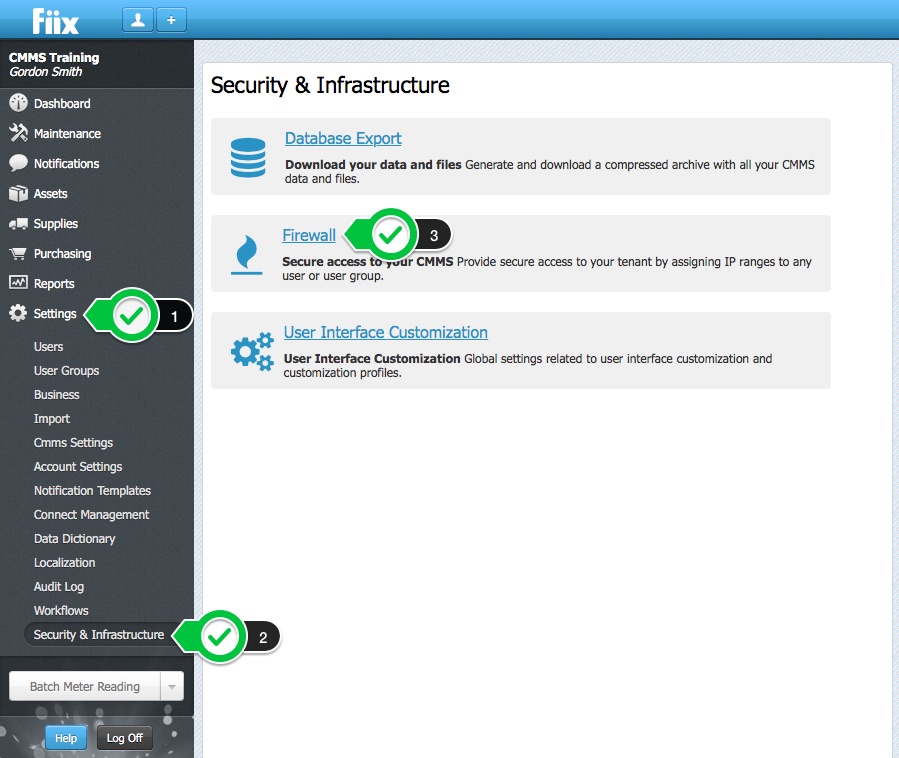Collapse the Settings menu
This screenshot has width=899, height=758.
(x=54, y=314)
